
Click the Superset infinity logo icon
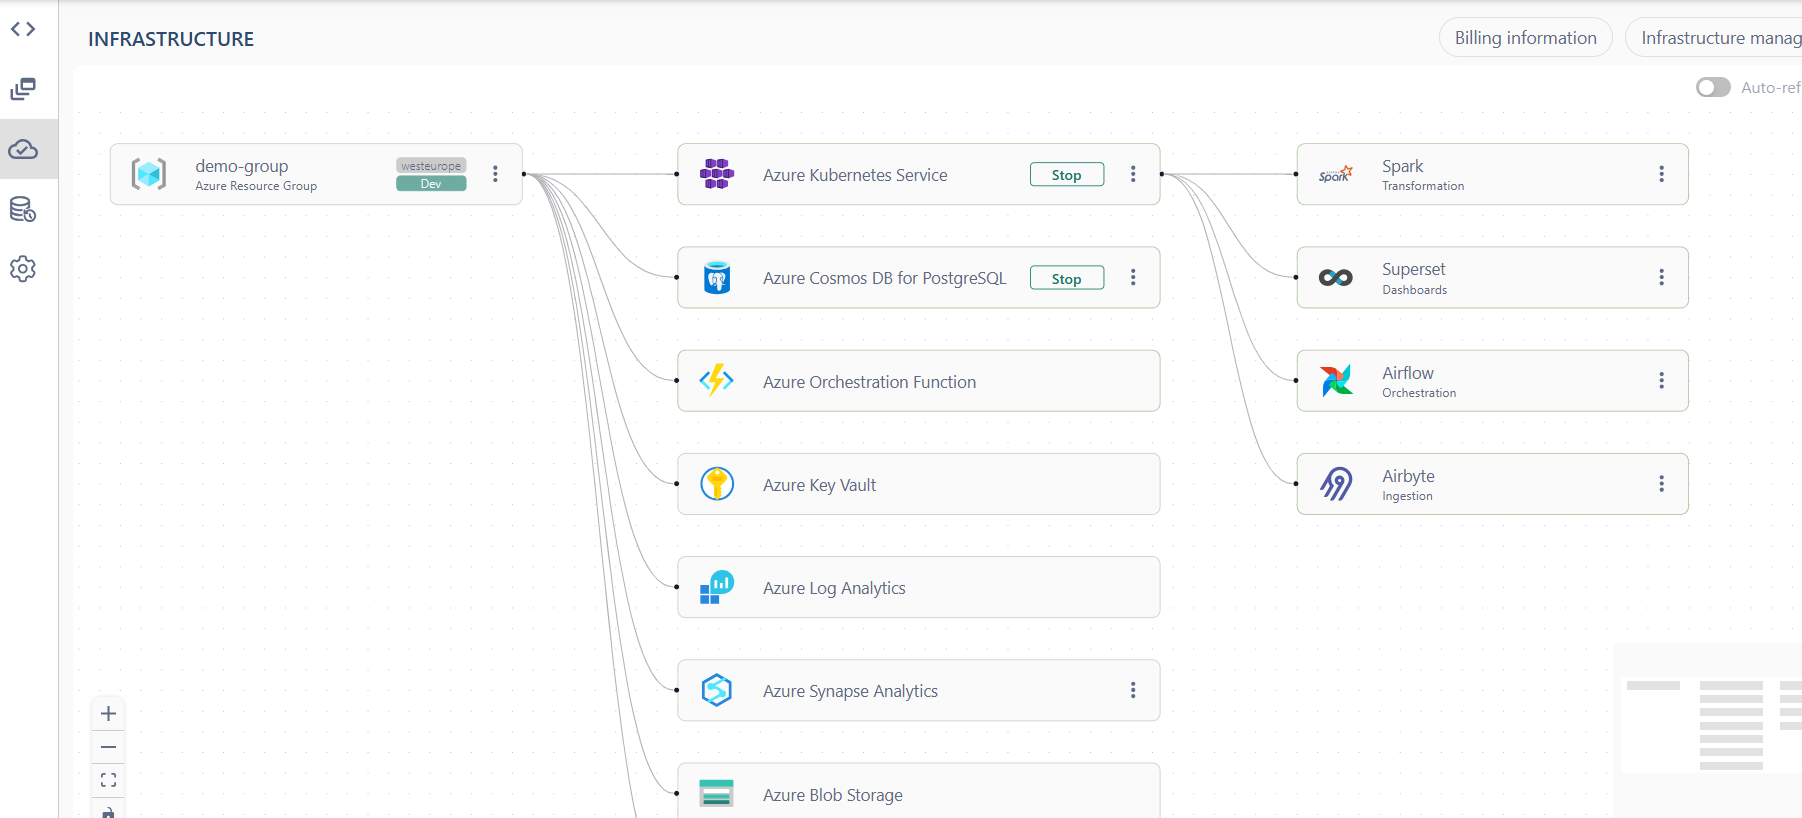[1336, 277]
